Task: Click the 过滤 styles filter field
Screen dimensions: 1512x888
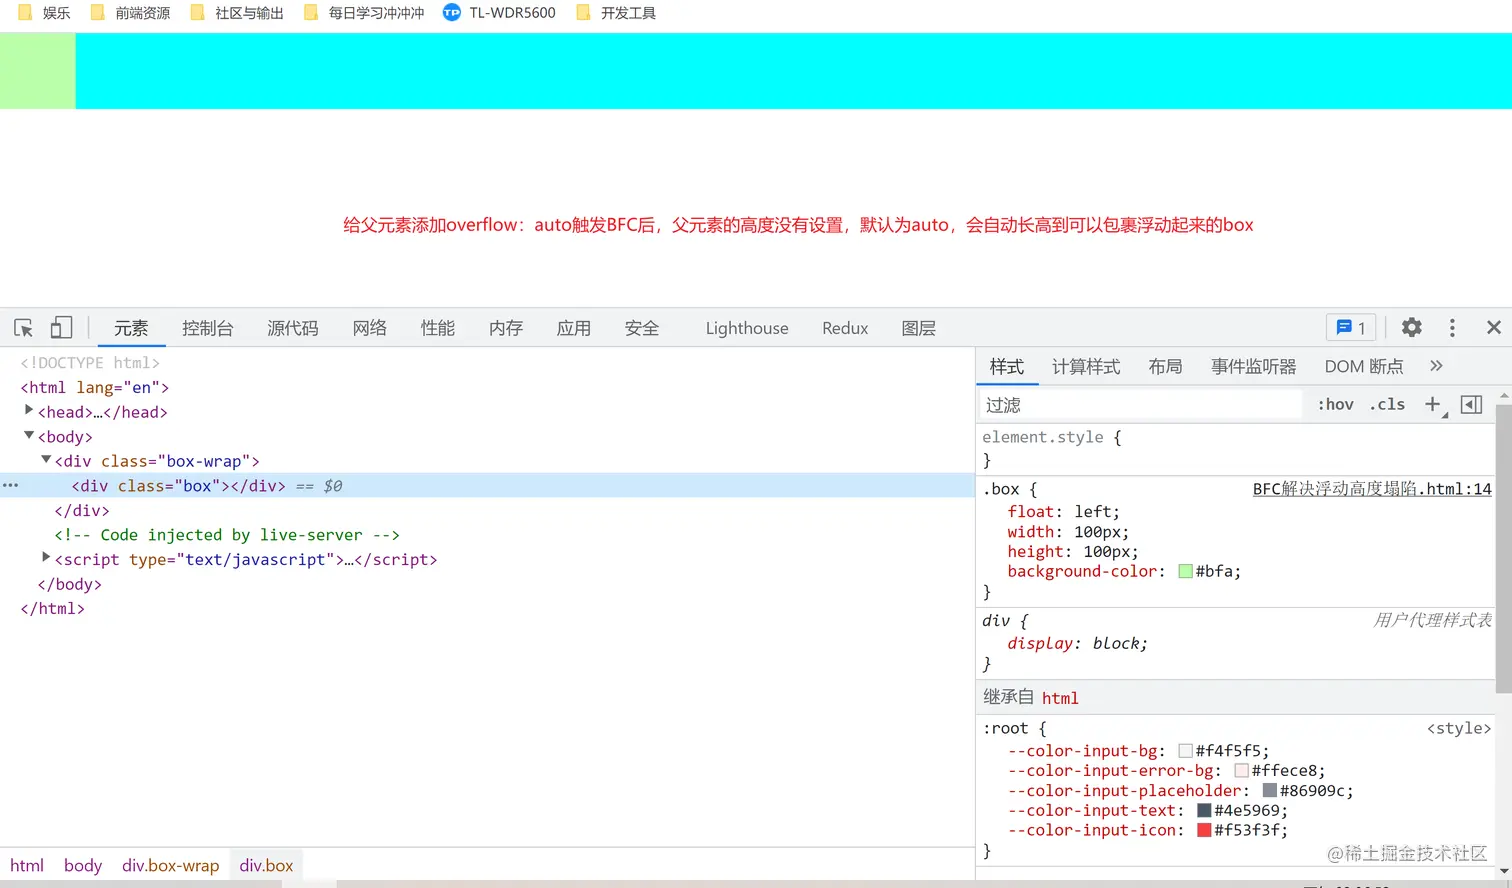Action: click(x=1140, y=405)
